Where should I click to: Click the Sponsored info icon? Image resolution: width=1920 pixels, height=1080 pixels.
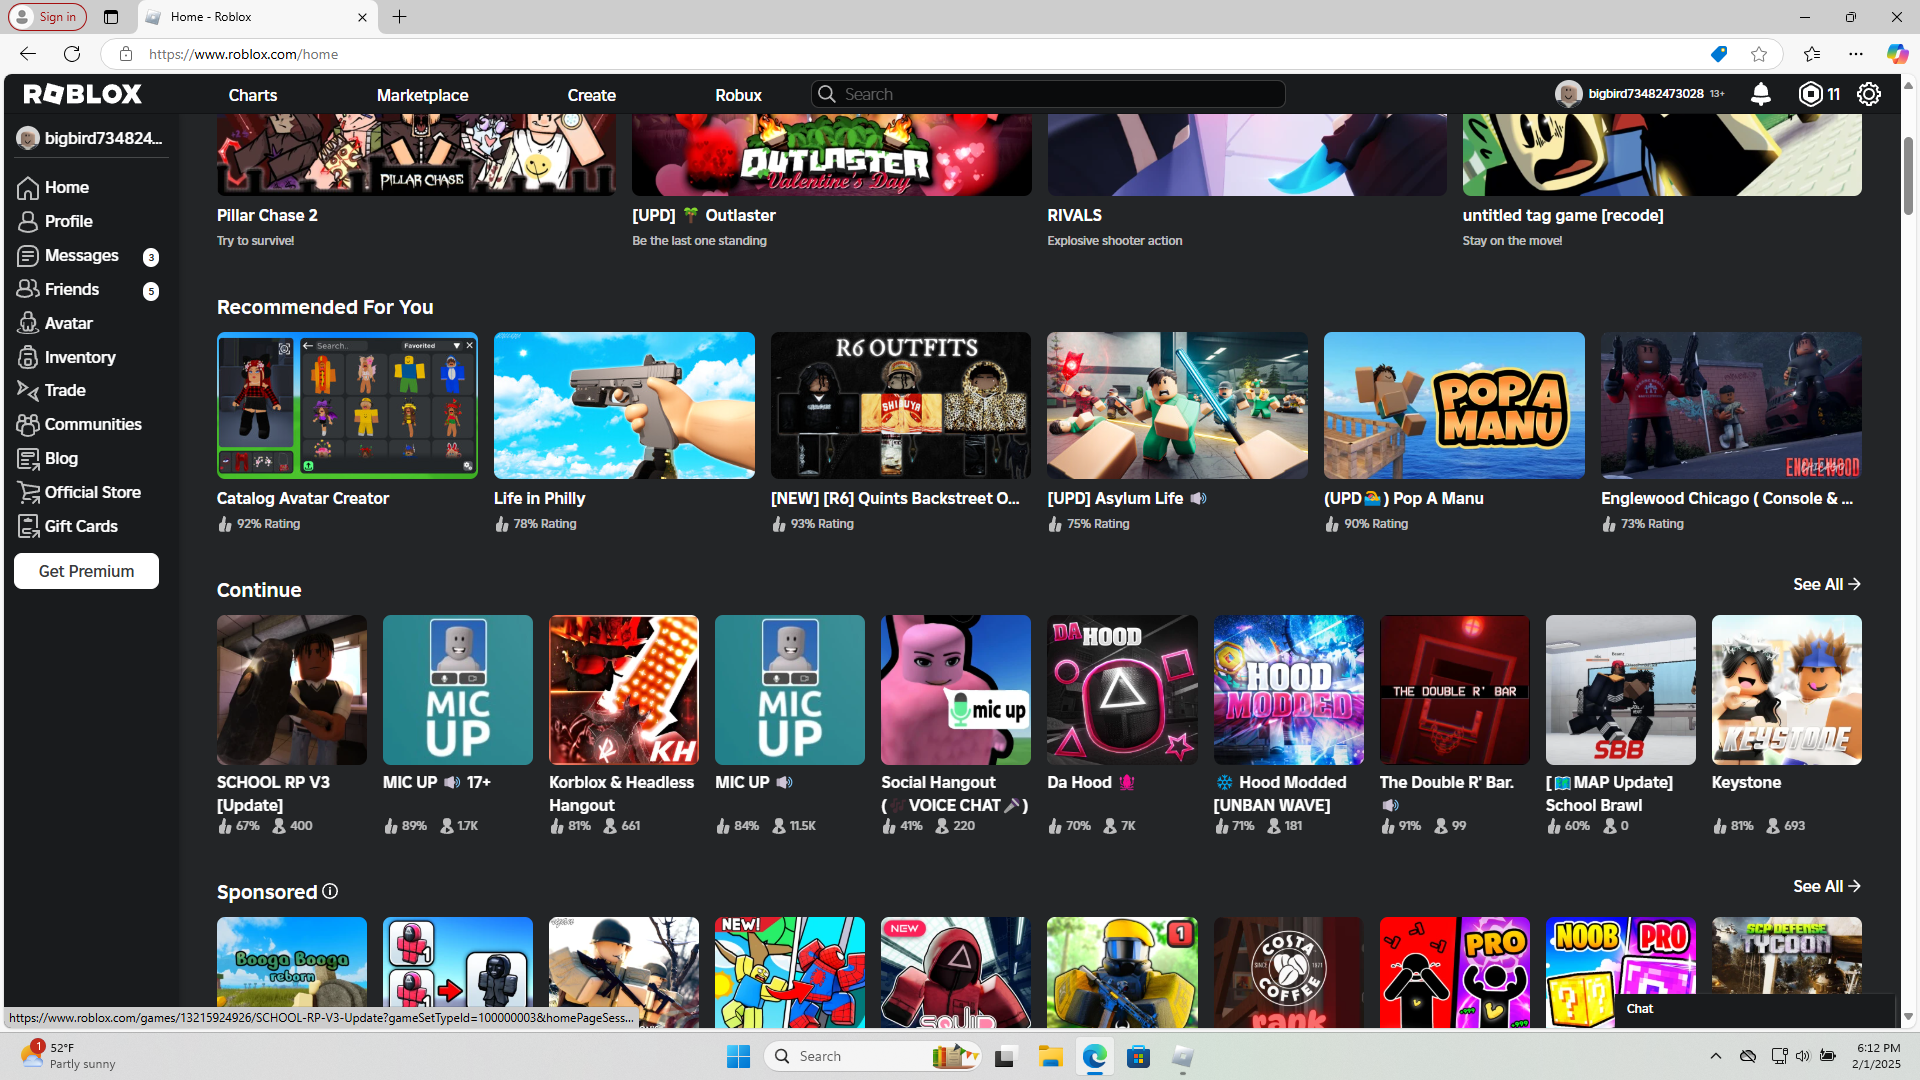coord(330,891)
